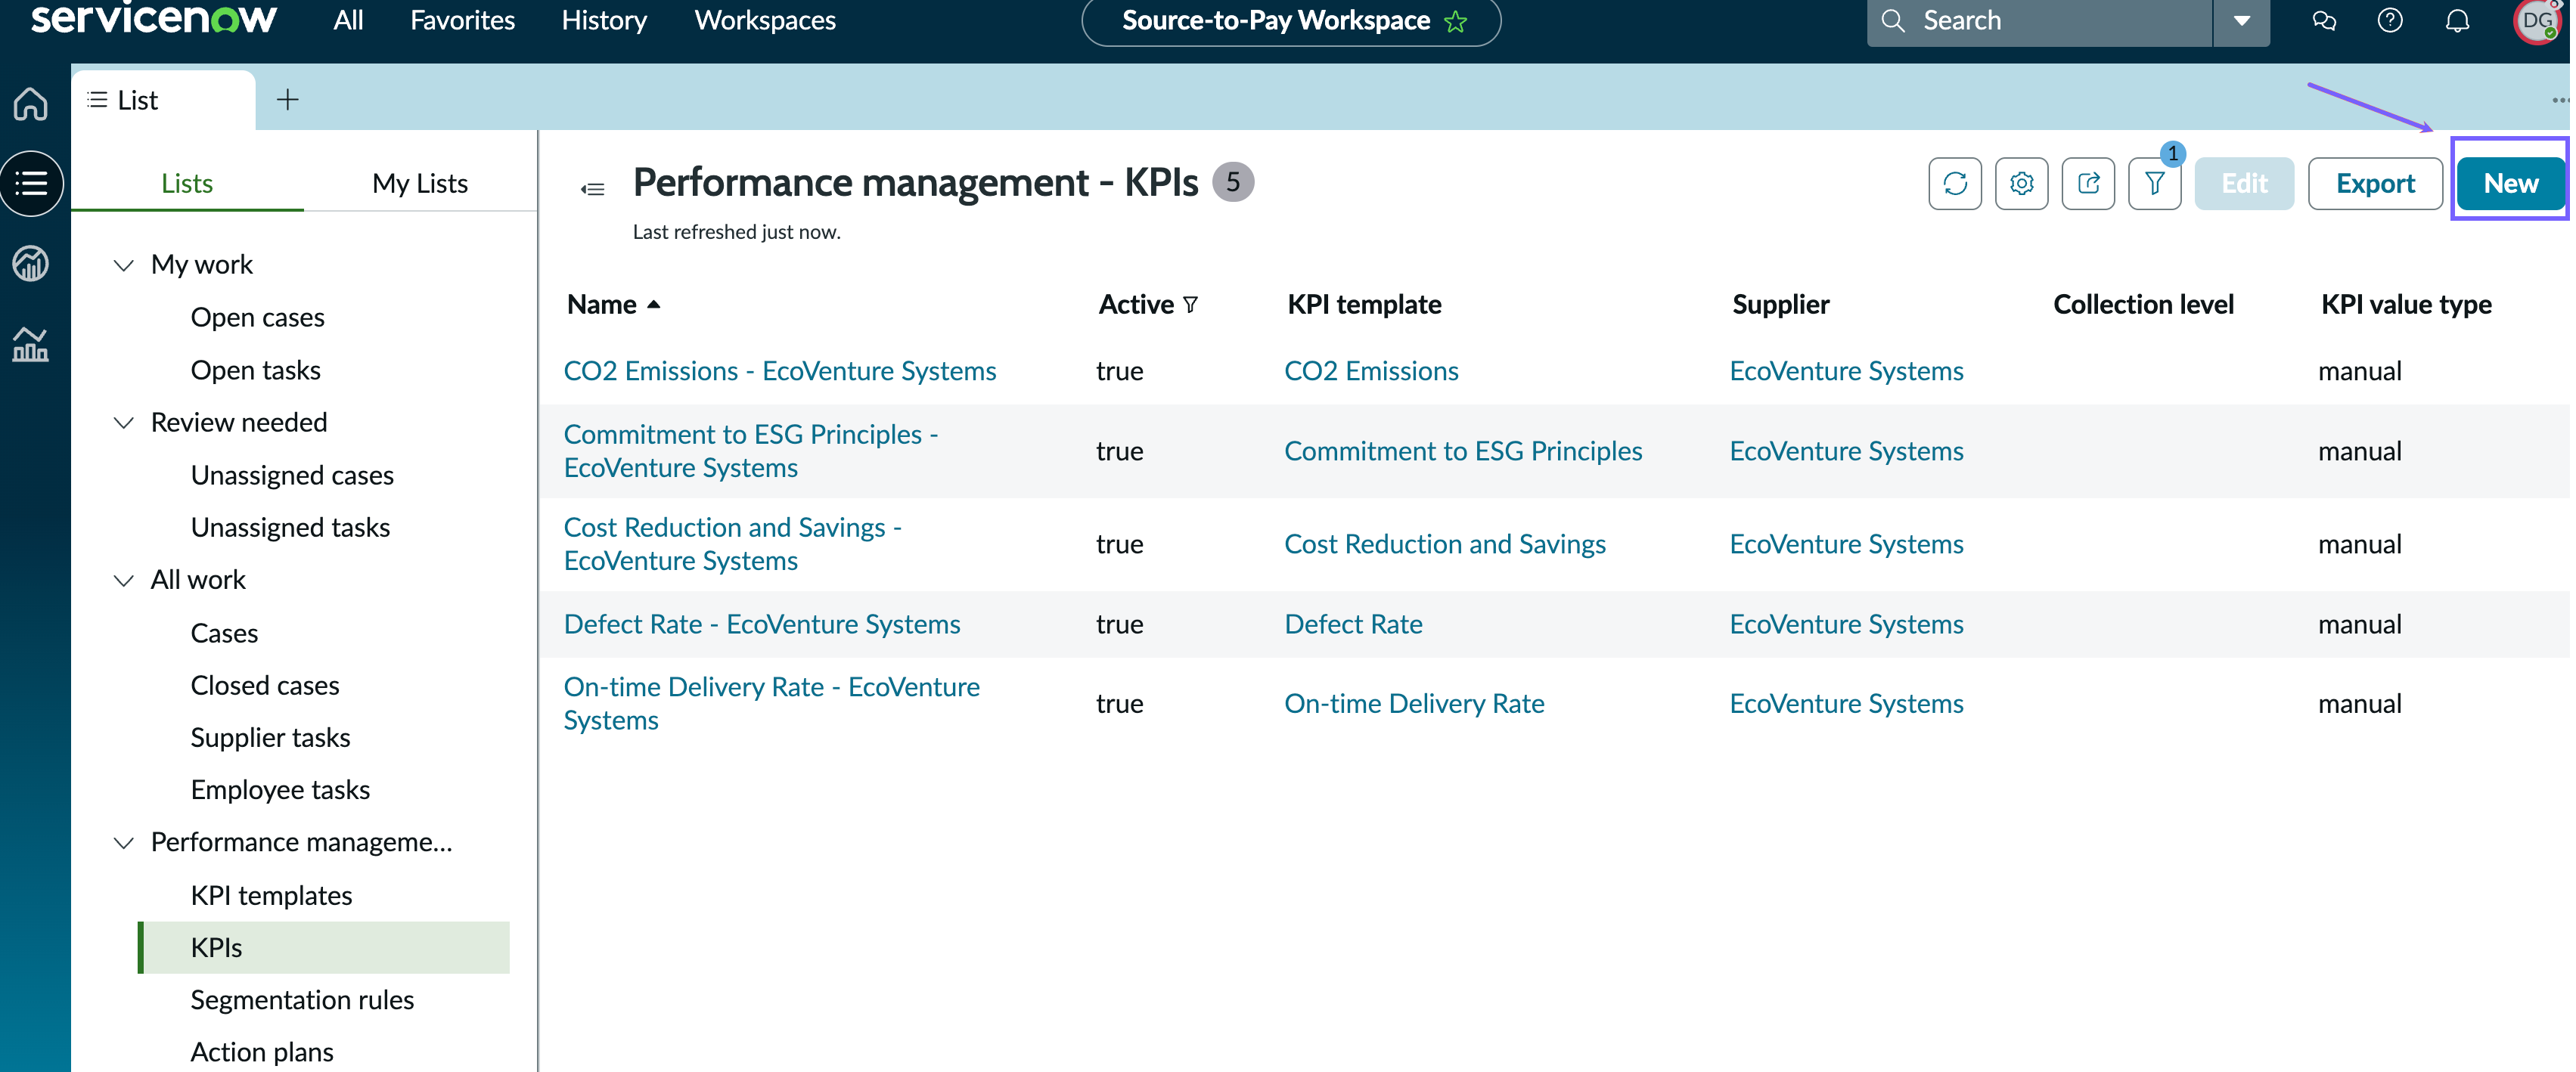Collapse the All work section
Viewport: 2576px width, 1072px height.
tap(123, 580)
